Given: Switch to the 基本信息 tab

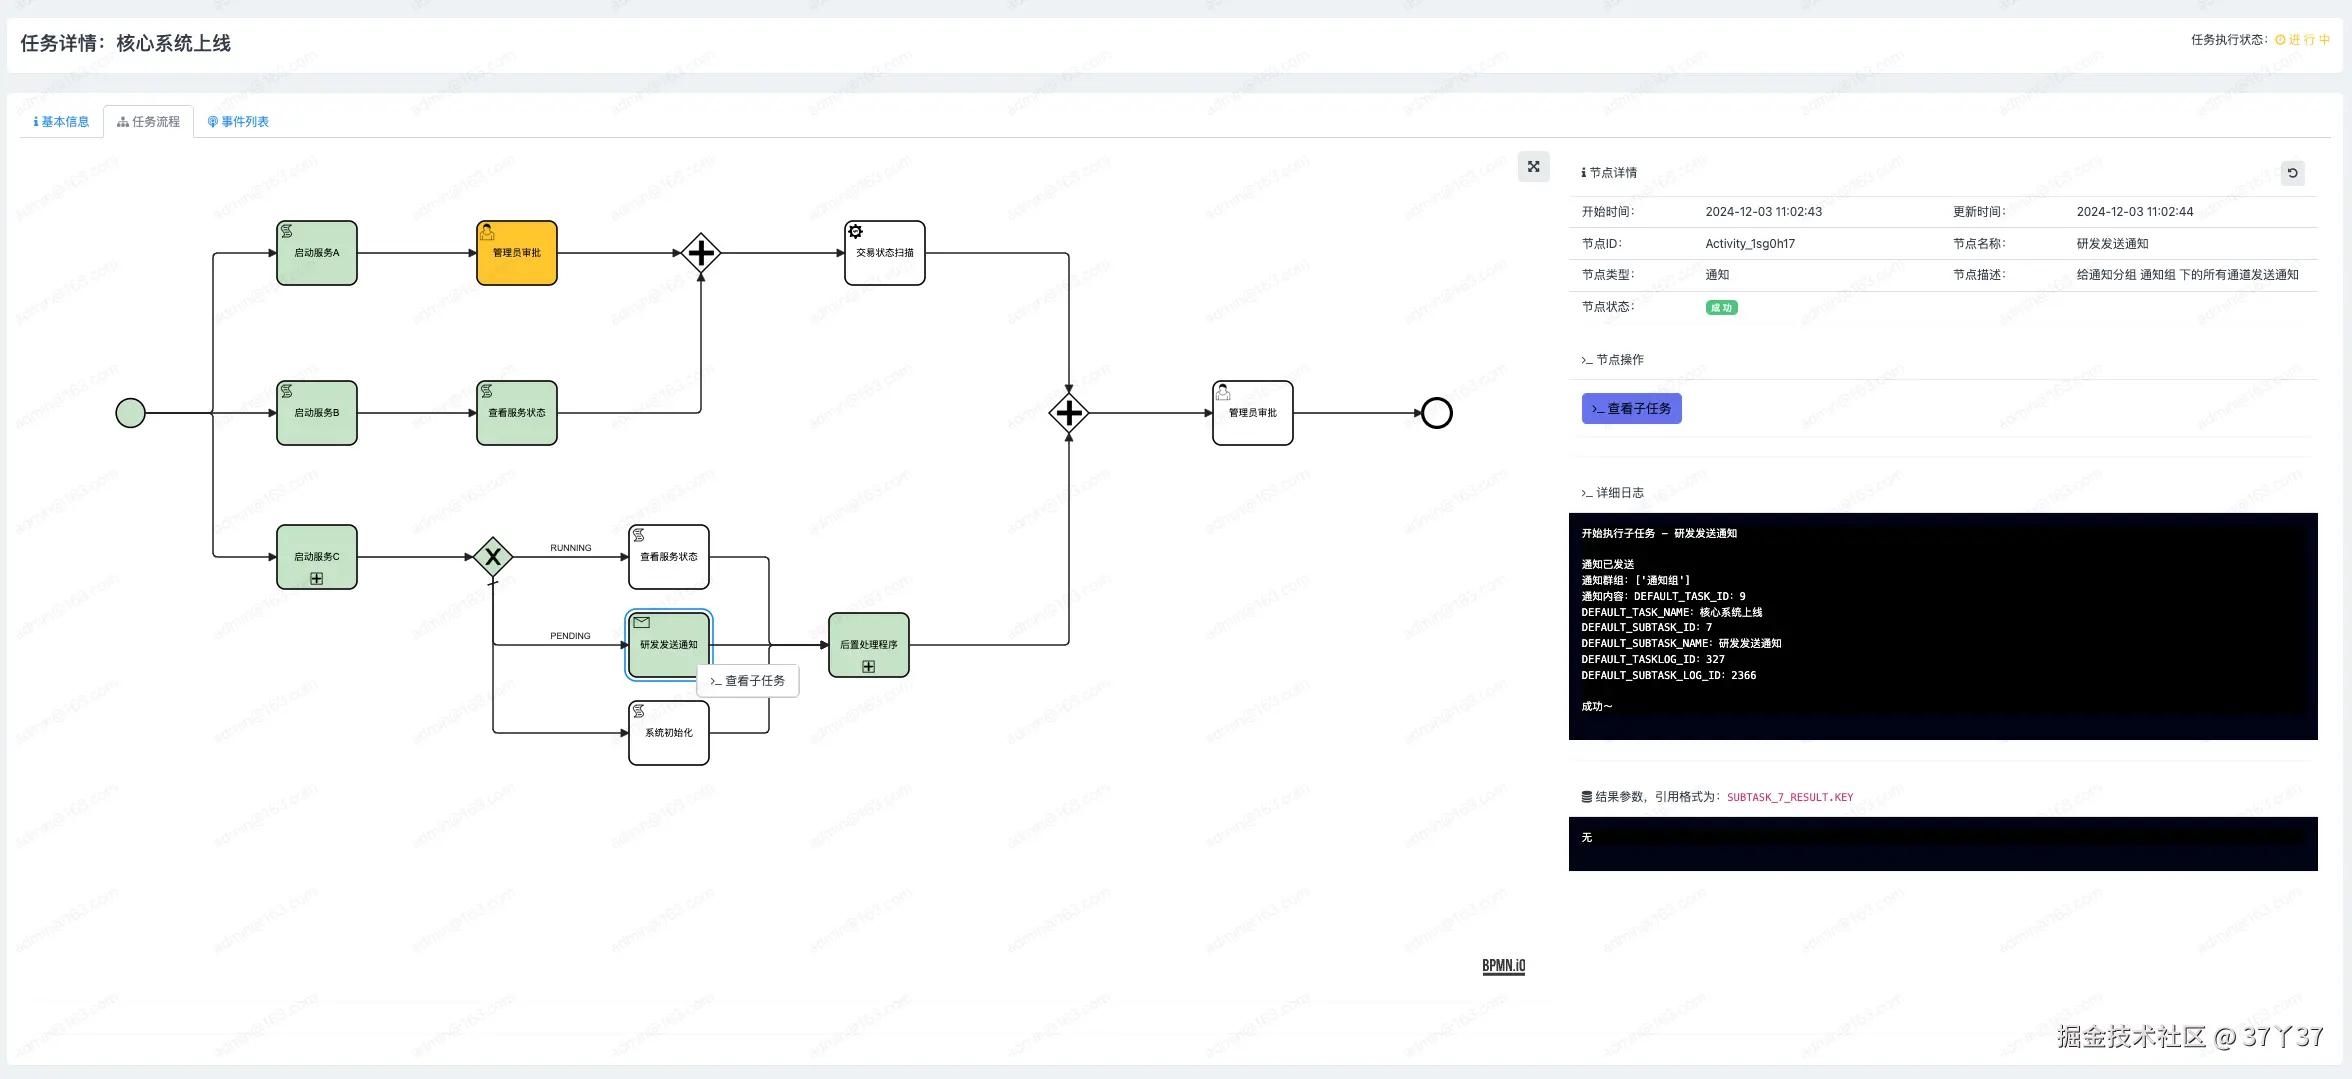Looking at the screenshot, I should [61, 122].
